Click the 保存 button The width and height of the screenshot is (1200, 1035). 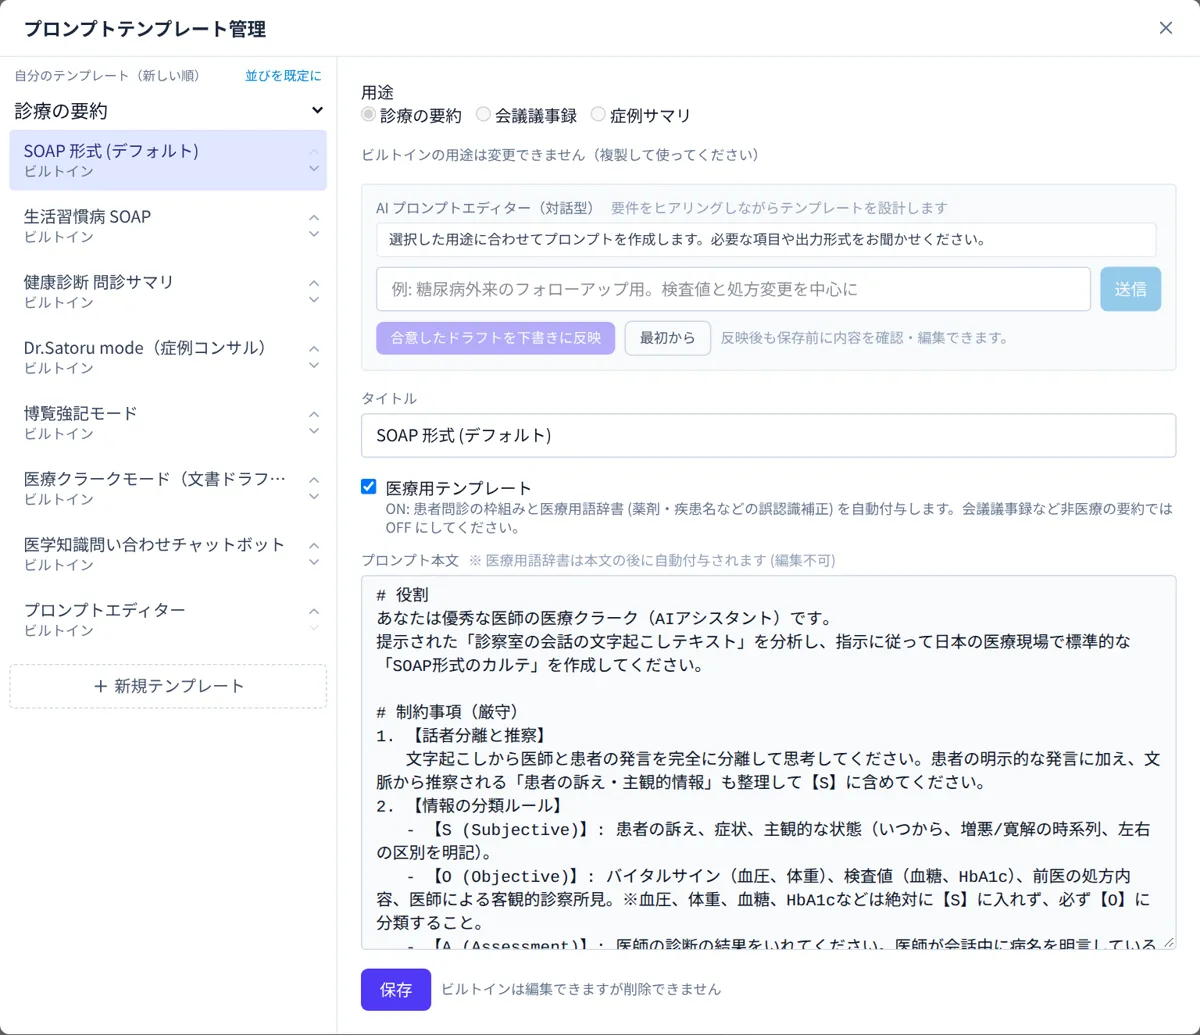point(396,990)
